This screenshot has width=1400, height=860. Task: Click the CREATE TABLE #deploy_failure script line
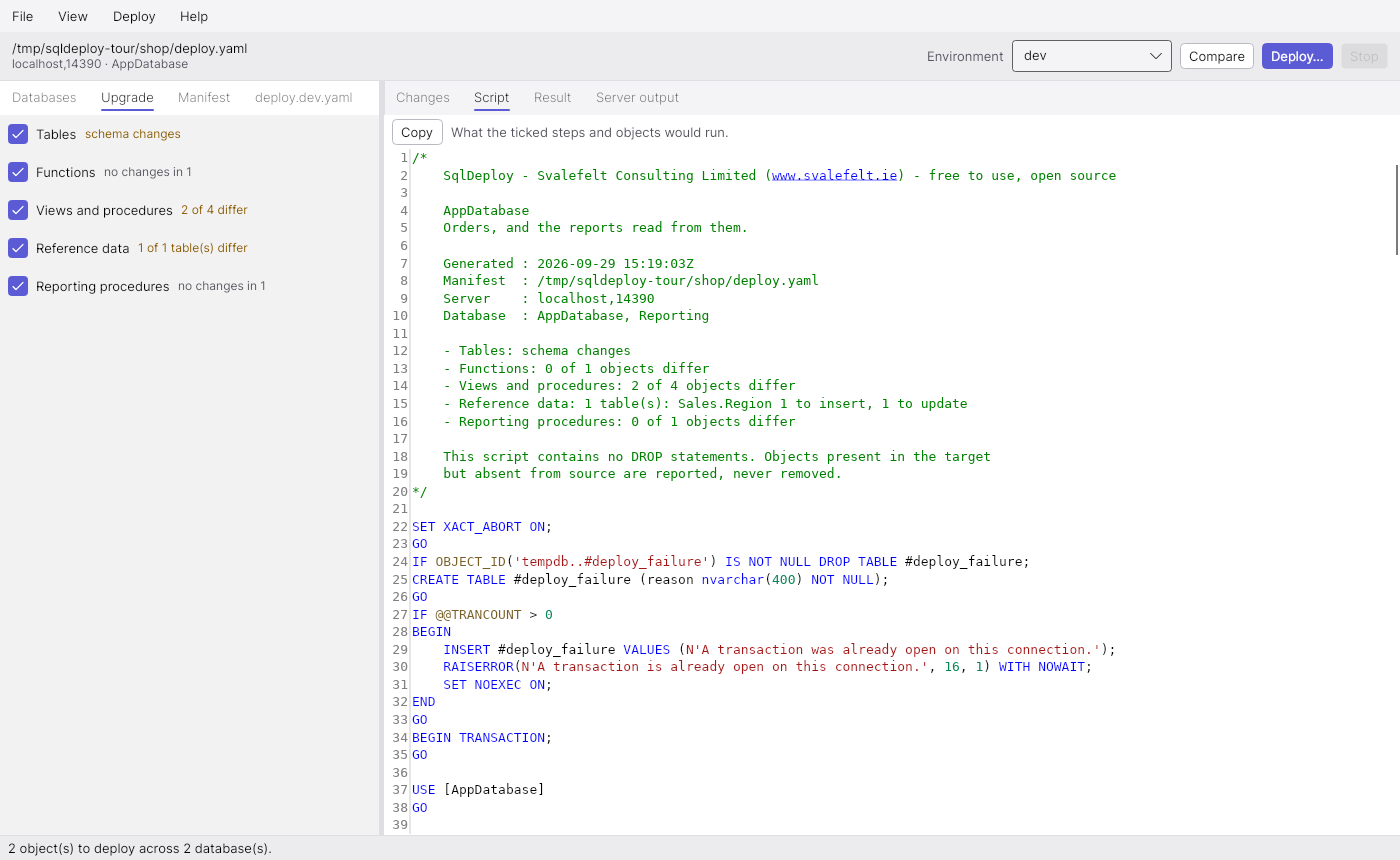click(650, 579)
